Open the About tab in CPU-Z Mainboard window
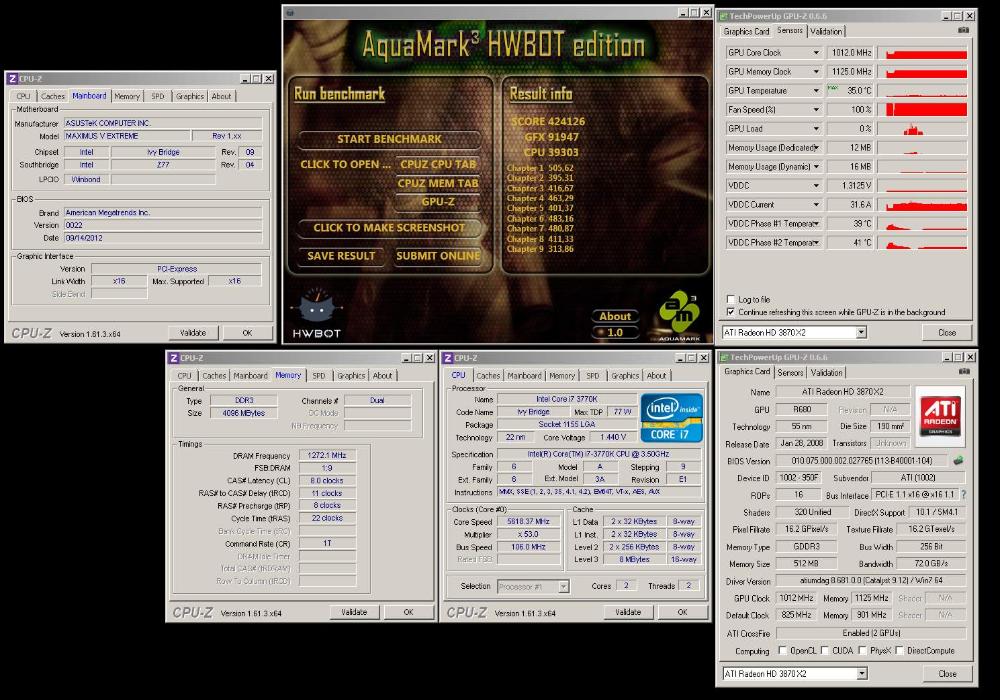The width and height of the screenshot is (1000, 700). tap(221, 96)
